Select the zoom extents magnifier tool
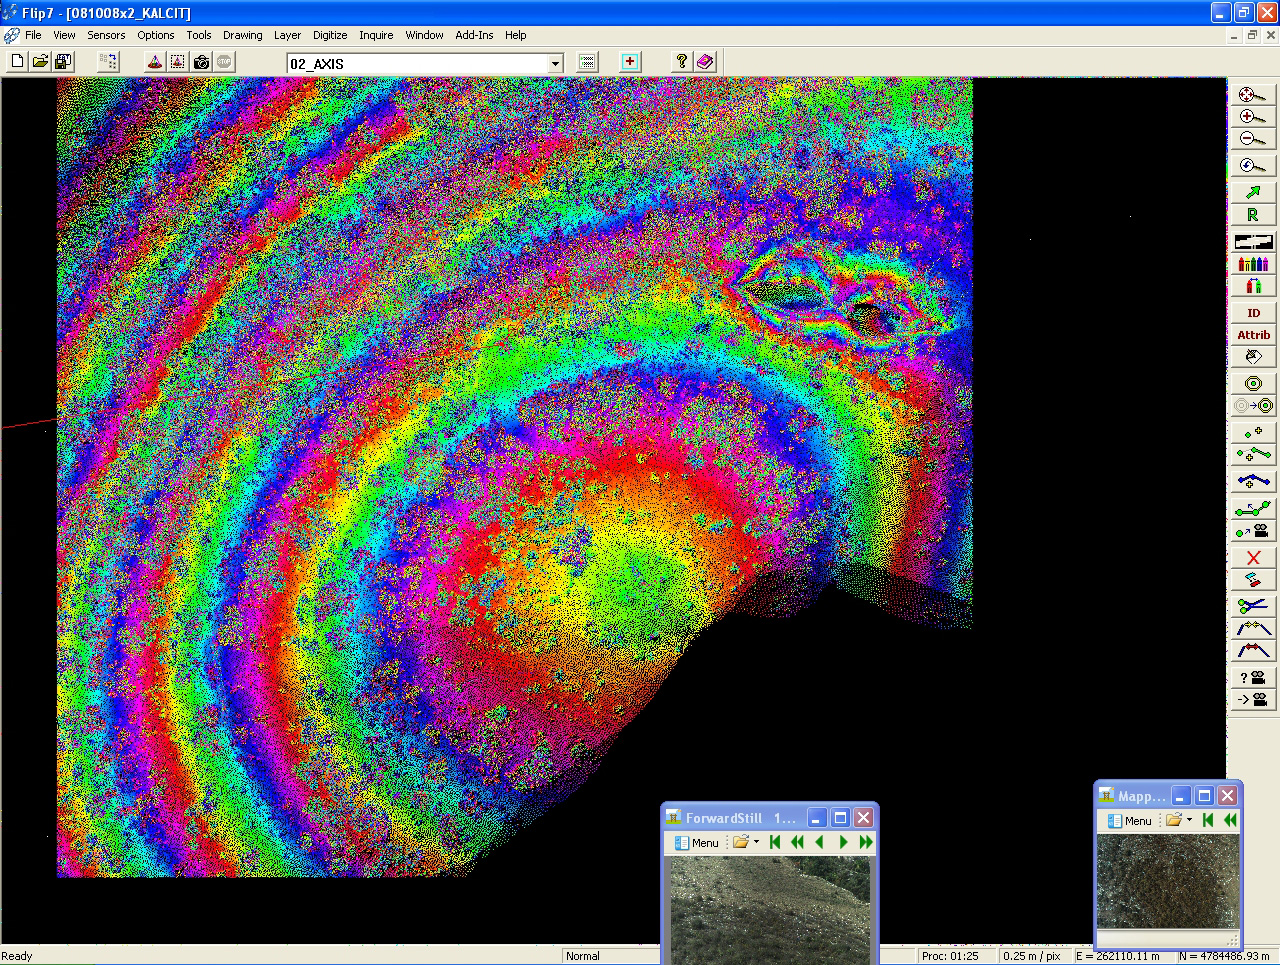 pyautogui.click(x=1252, y=94)
